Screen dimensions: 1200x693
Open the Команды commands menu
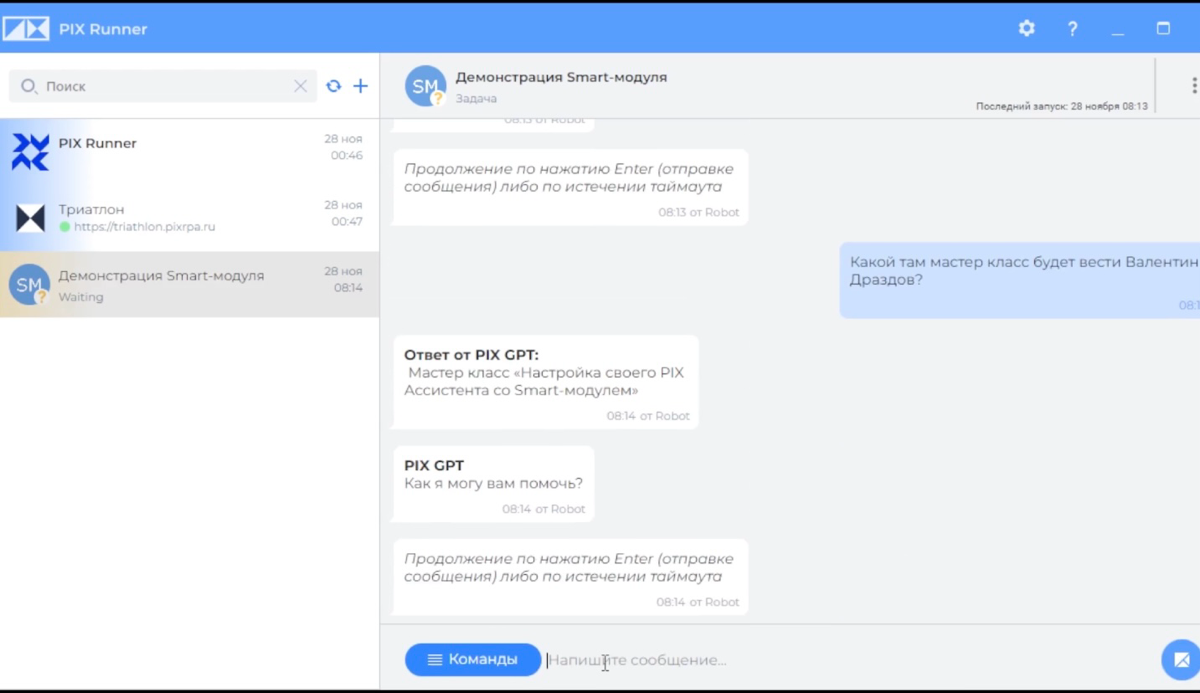coord(473,659)
